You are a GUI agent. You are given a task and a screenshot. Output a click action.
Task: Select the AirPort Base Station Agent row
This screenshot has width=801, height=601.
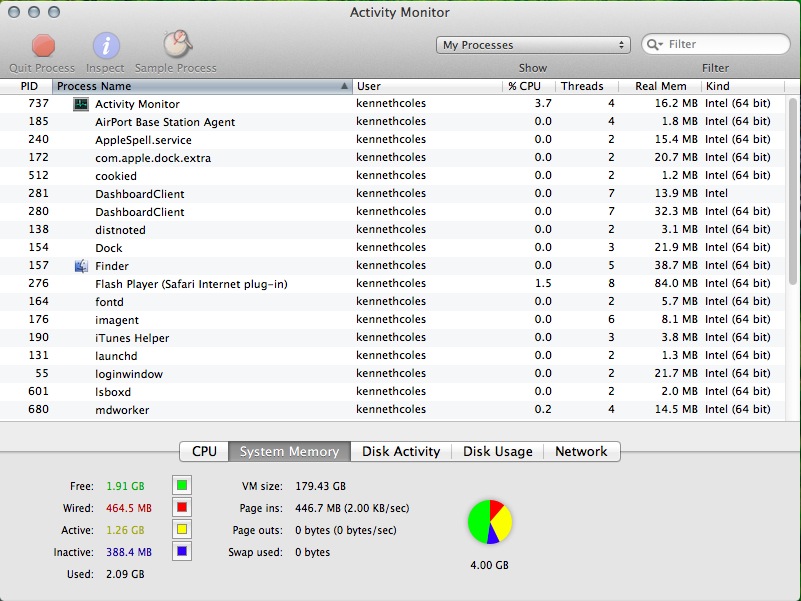[392, 122]
